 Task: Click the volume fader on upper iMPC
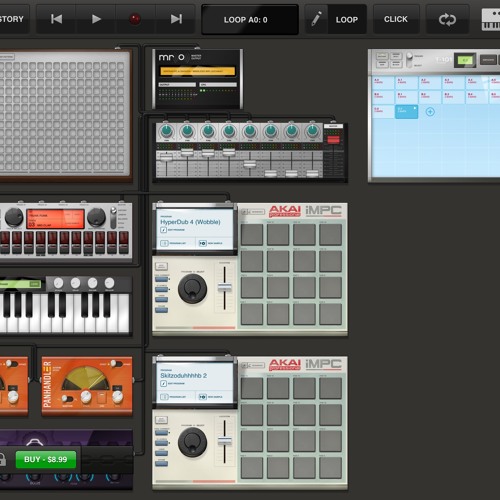point(225,287)
